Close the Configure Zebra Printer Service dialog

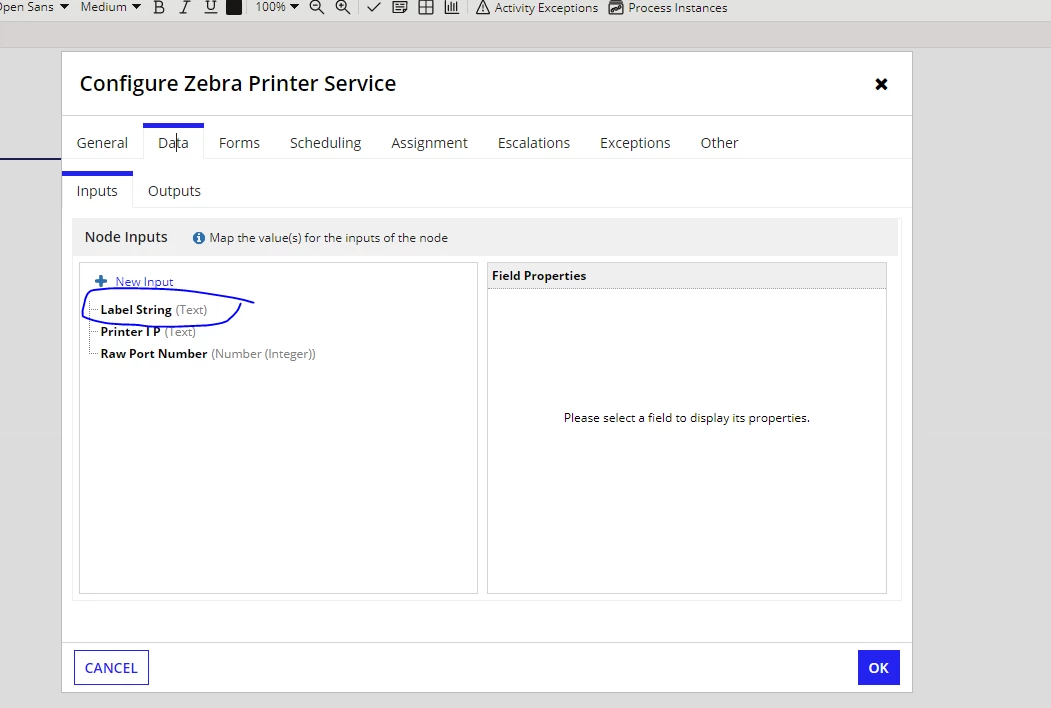881,84
